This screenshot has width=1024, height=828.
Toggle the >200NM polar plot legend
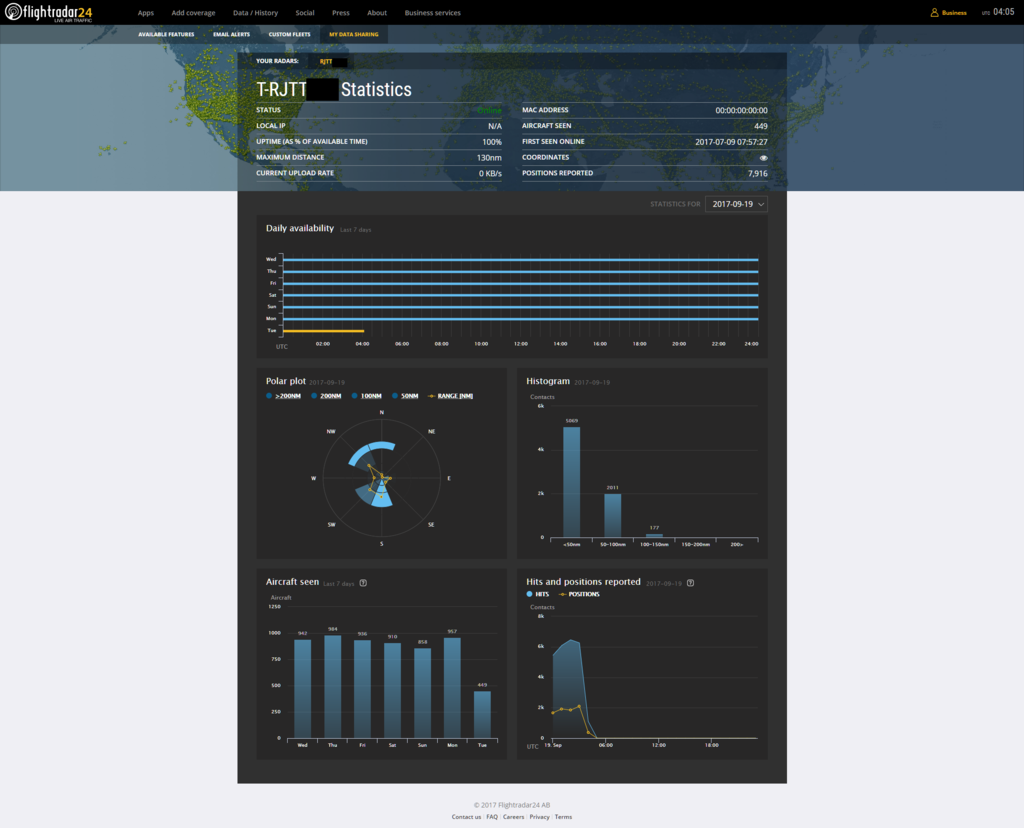click(x=283, y=396)
